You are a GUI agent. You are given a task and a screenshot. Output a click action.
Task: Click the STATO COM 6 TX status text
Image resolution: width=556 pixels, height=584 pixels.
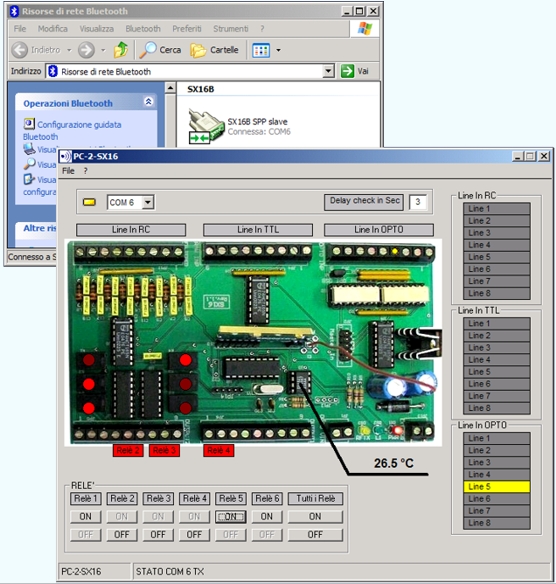coord(170,572)
